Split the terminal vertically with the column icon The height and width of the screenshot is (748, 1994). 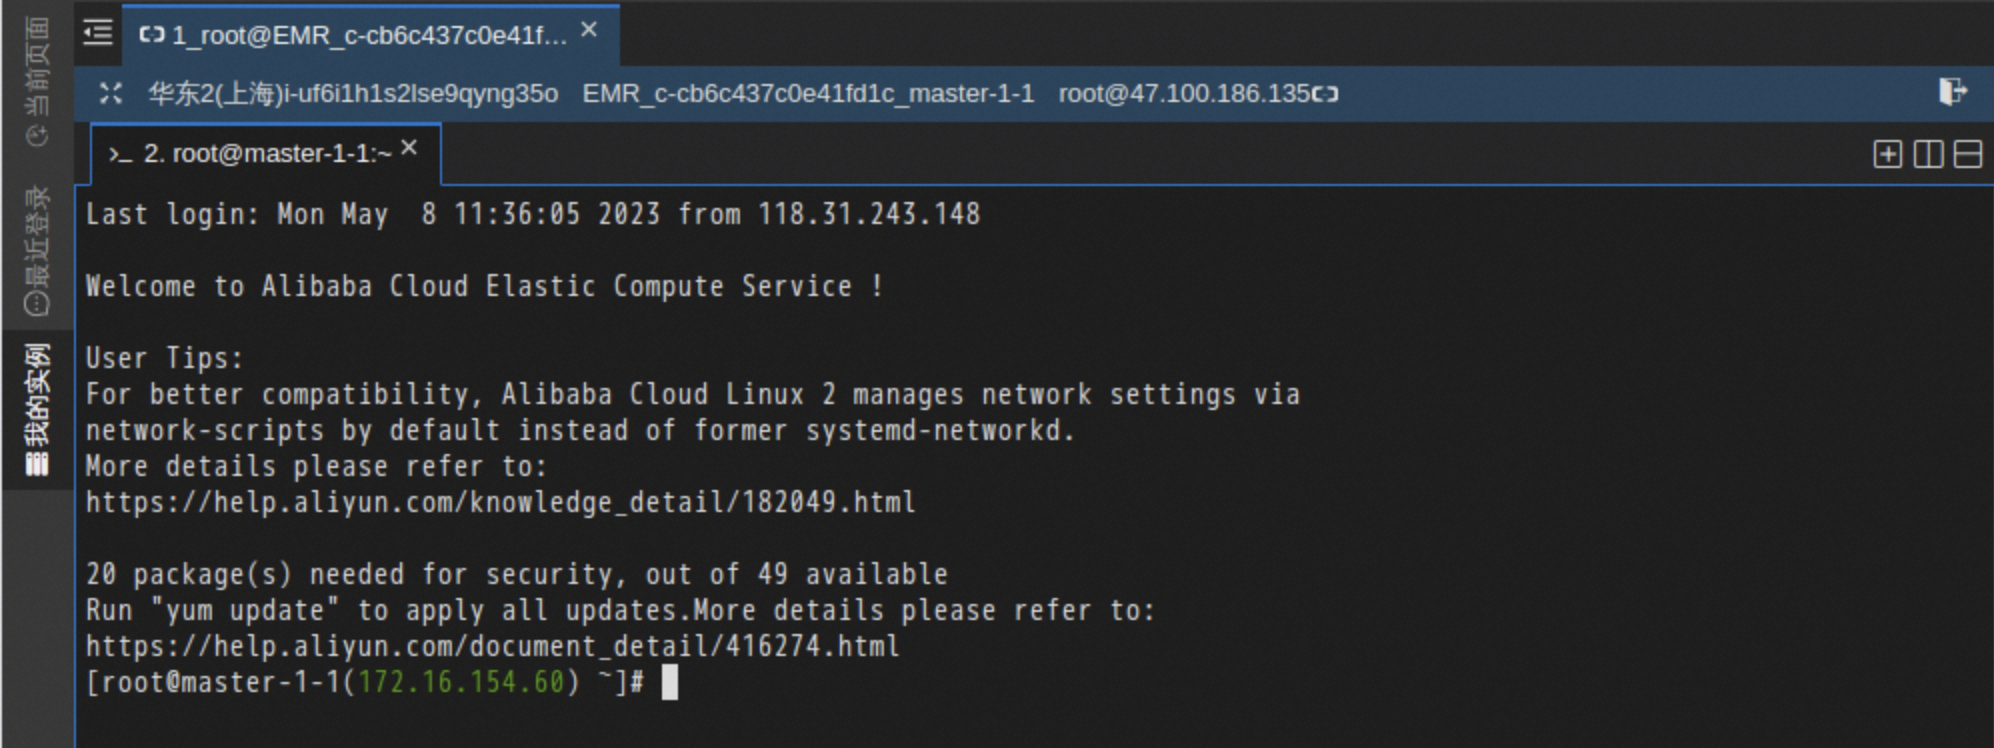coord(1927,154)
